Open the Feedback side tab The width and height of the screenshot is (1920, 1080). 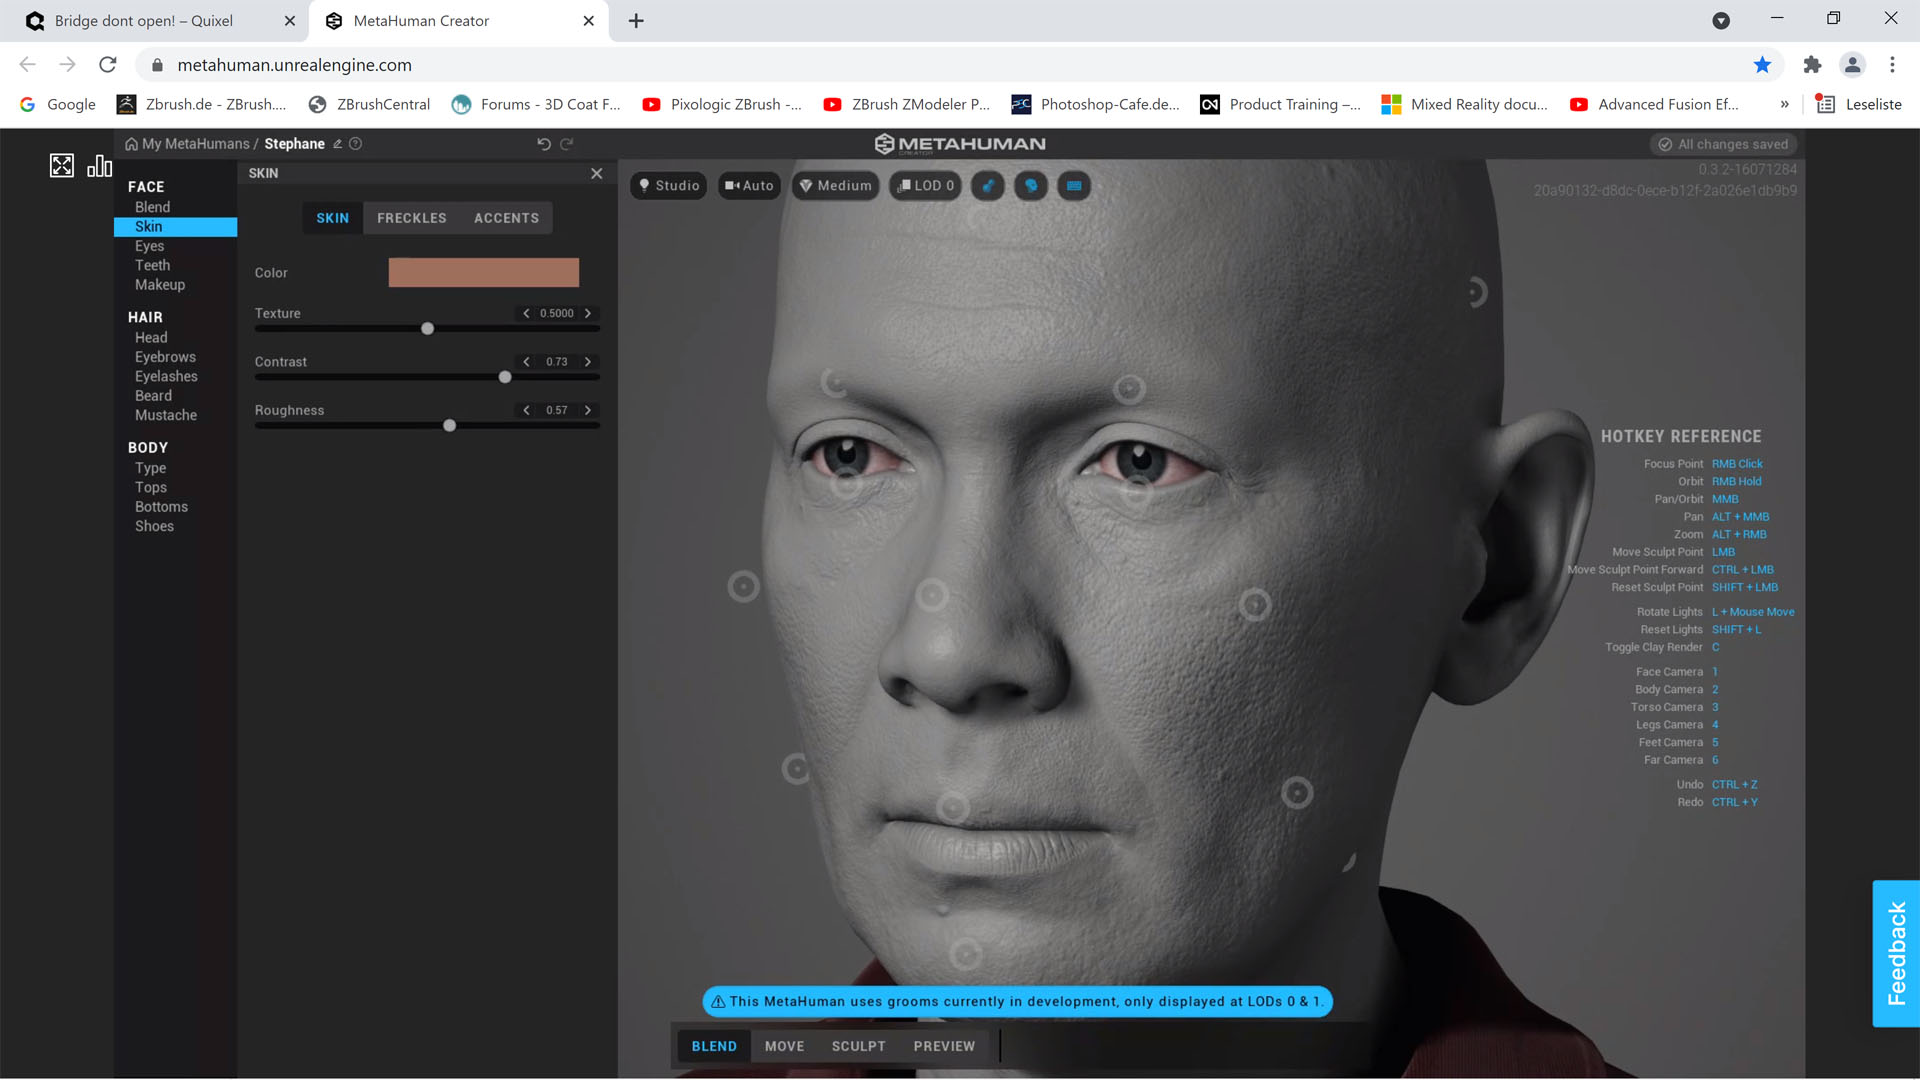point(1896,954)
